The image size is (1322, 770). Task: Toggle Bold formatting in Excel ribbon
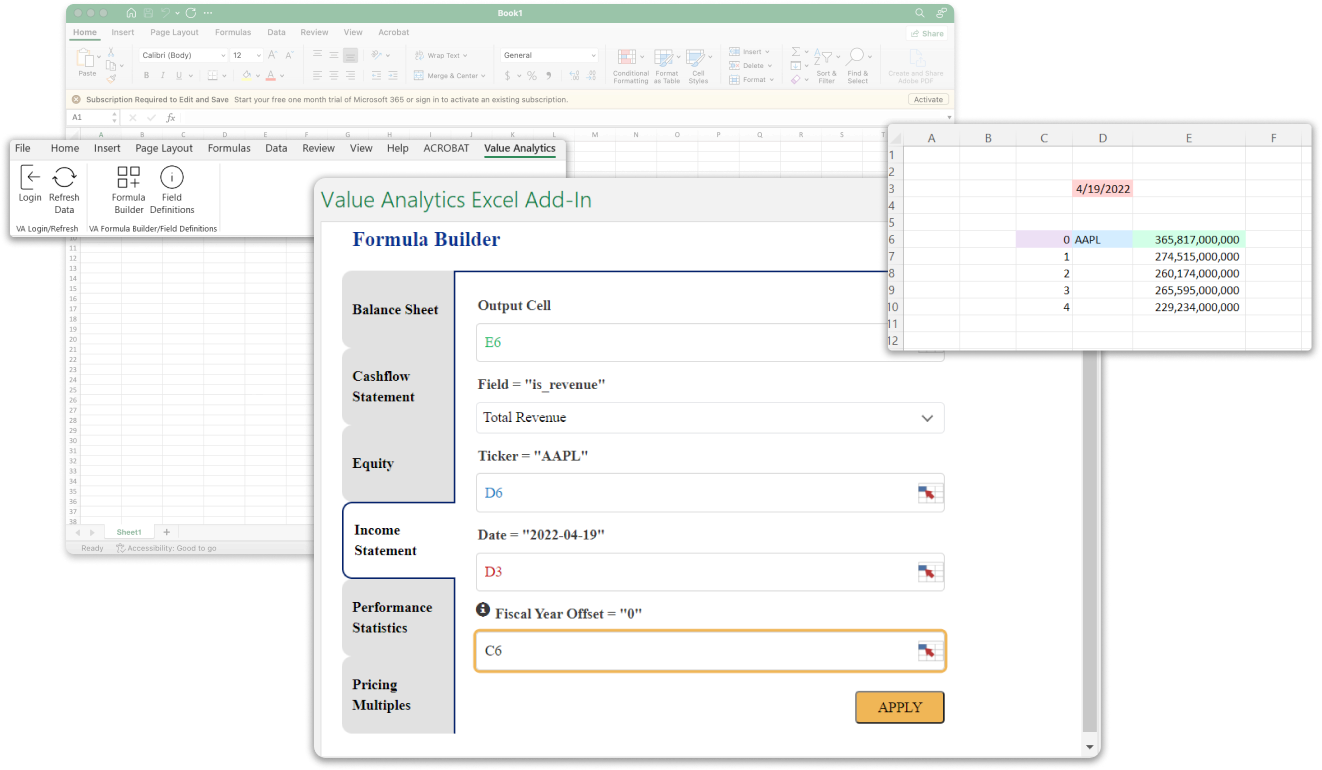pos(146,75)
